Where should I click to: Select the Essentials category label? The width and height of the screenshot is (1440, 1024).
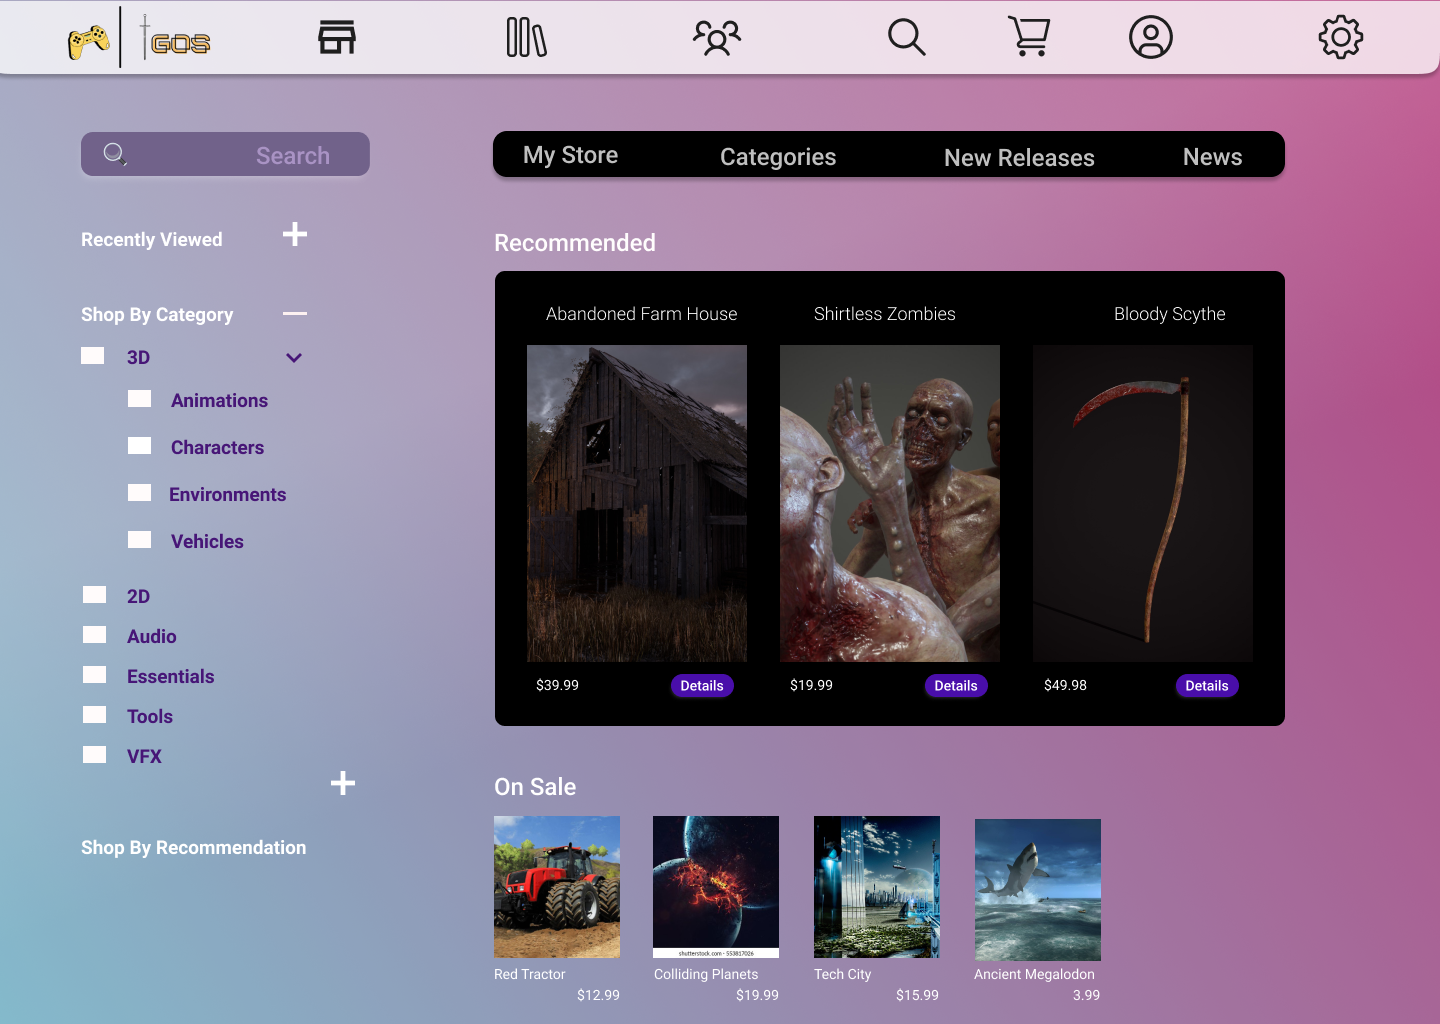pyautogui.click(x=170, y=676)
